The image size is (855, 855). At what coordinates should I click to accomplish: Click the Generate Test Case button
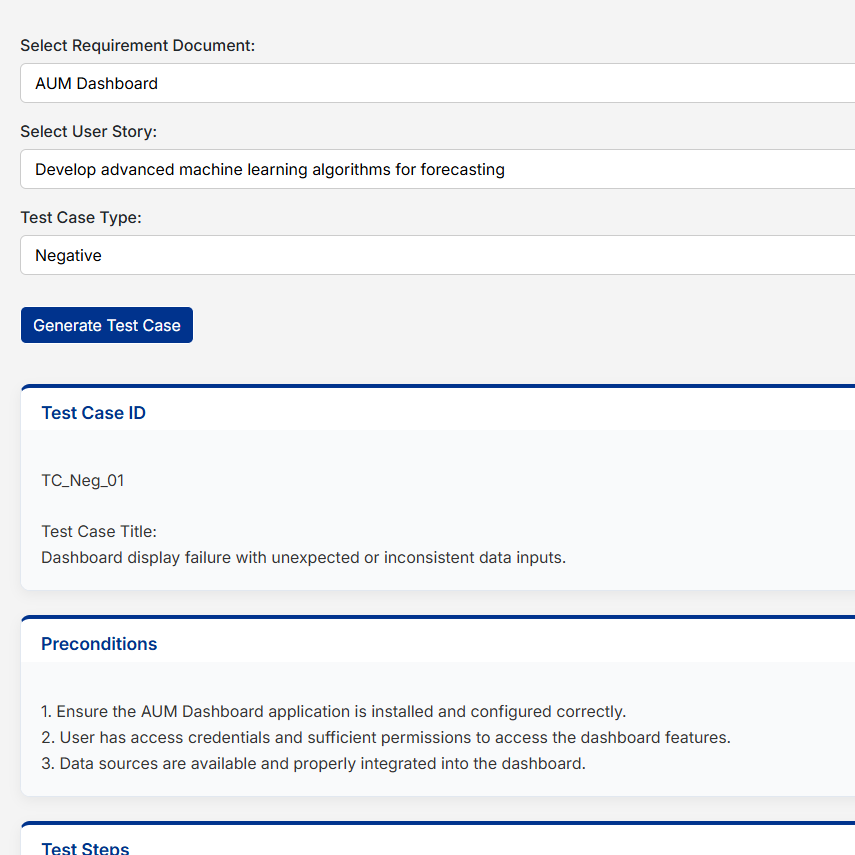coord(107,325)
